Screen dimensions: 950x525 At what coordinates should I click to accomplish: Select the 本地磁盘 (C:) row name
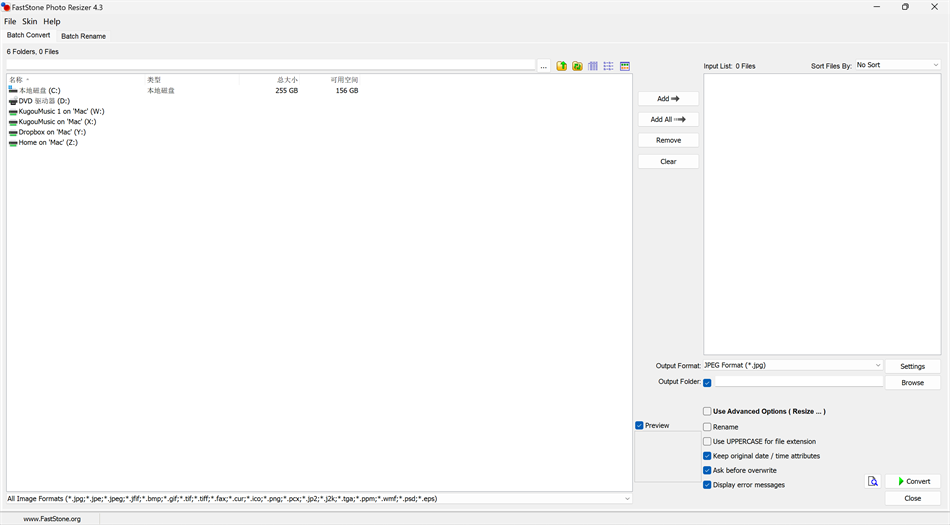point(39,91)
